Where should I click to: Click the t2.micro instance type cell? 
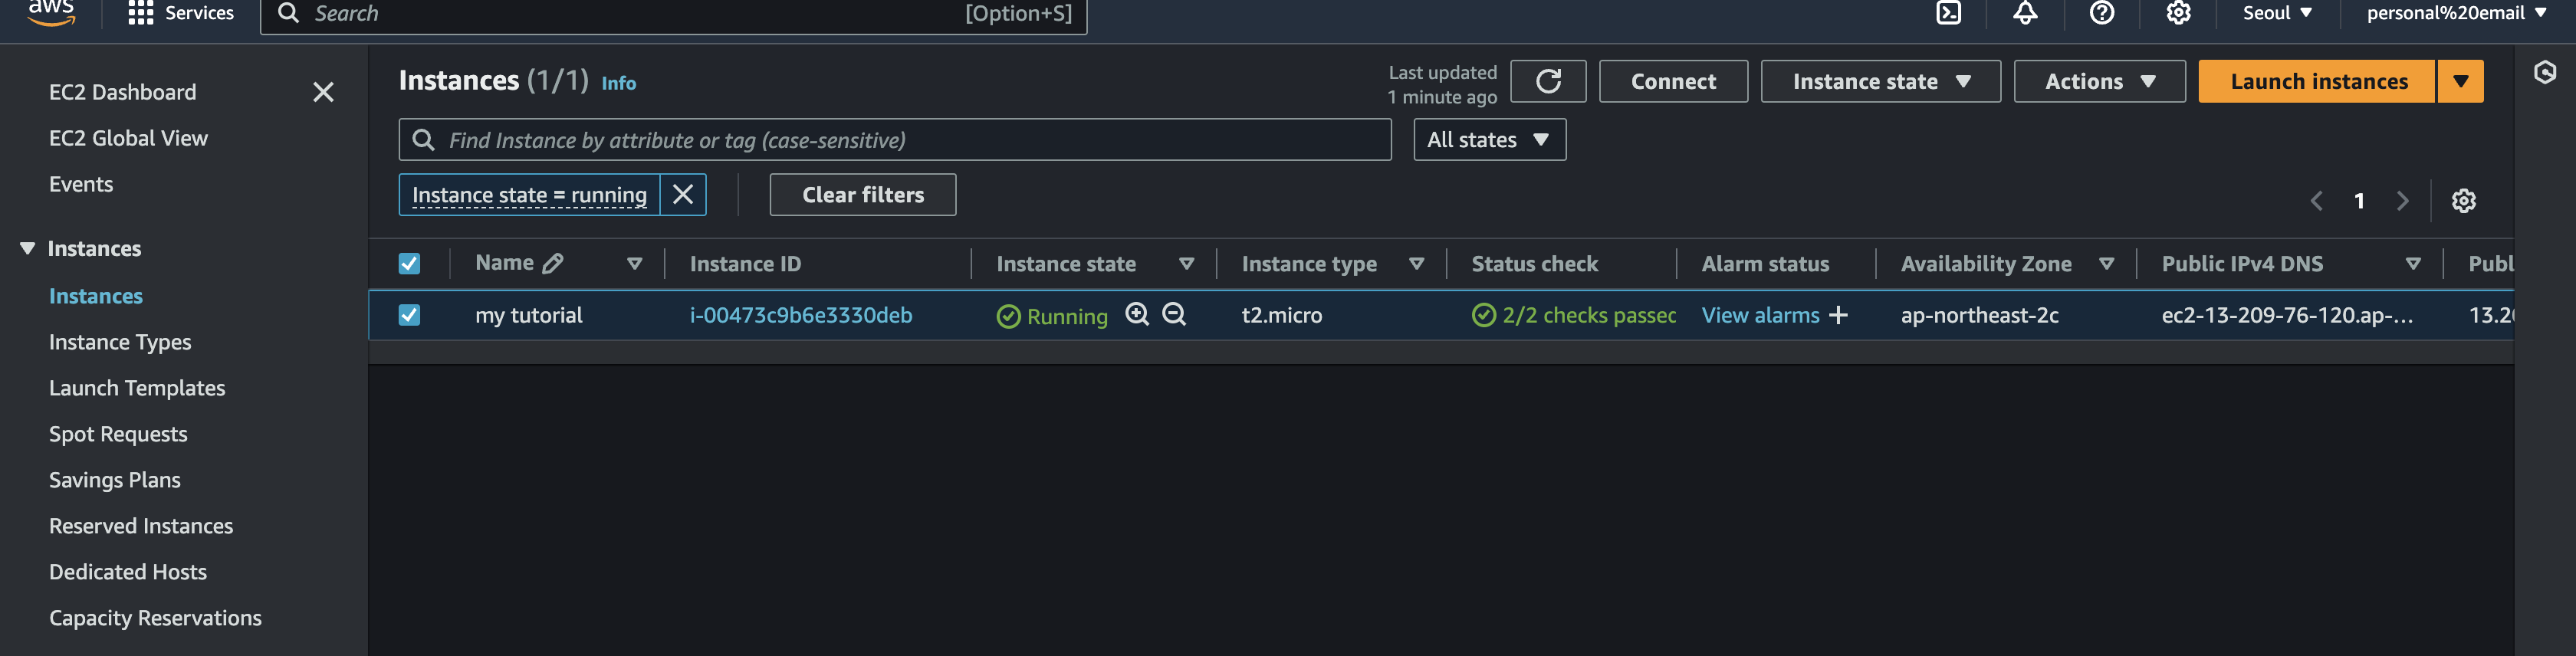[x=1281, y=315]
